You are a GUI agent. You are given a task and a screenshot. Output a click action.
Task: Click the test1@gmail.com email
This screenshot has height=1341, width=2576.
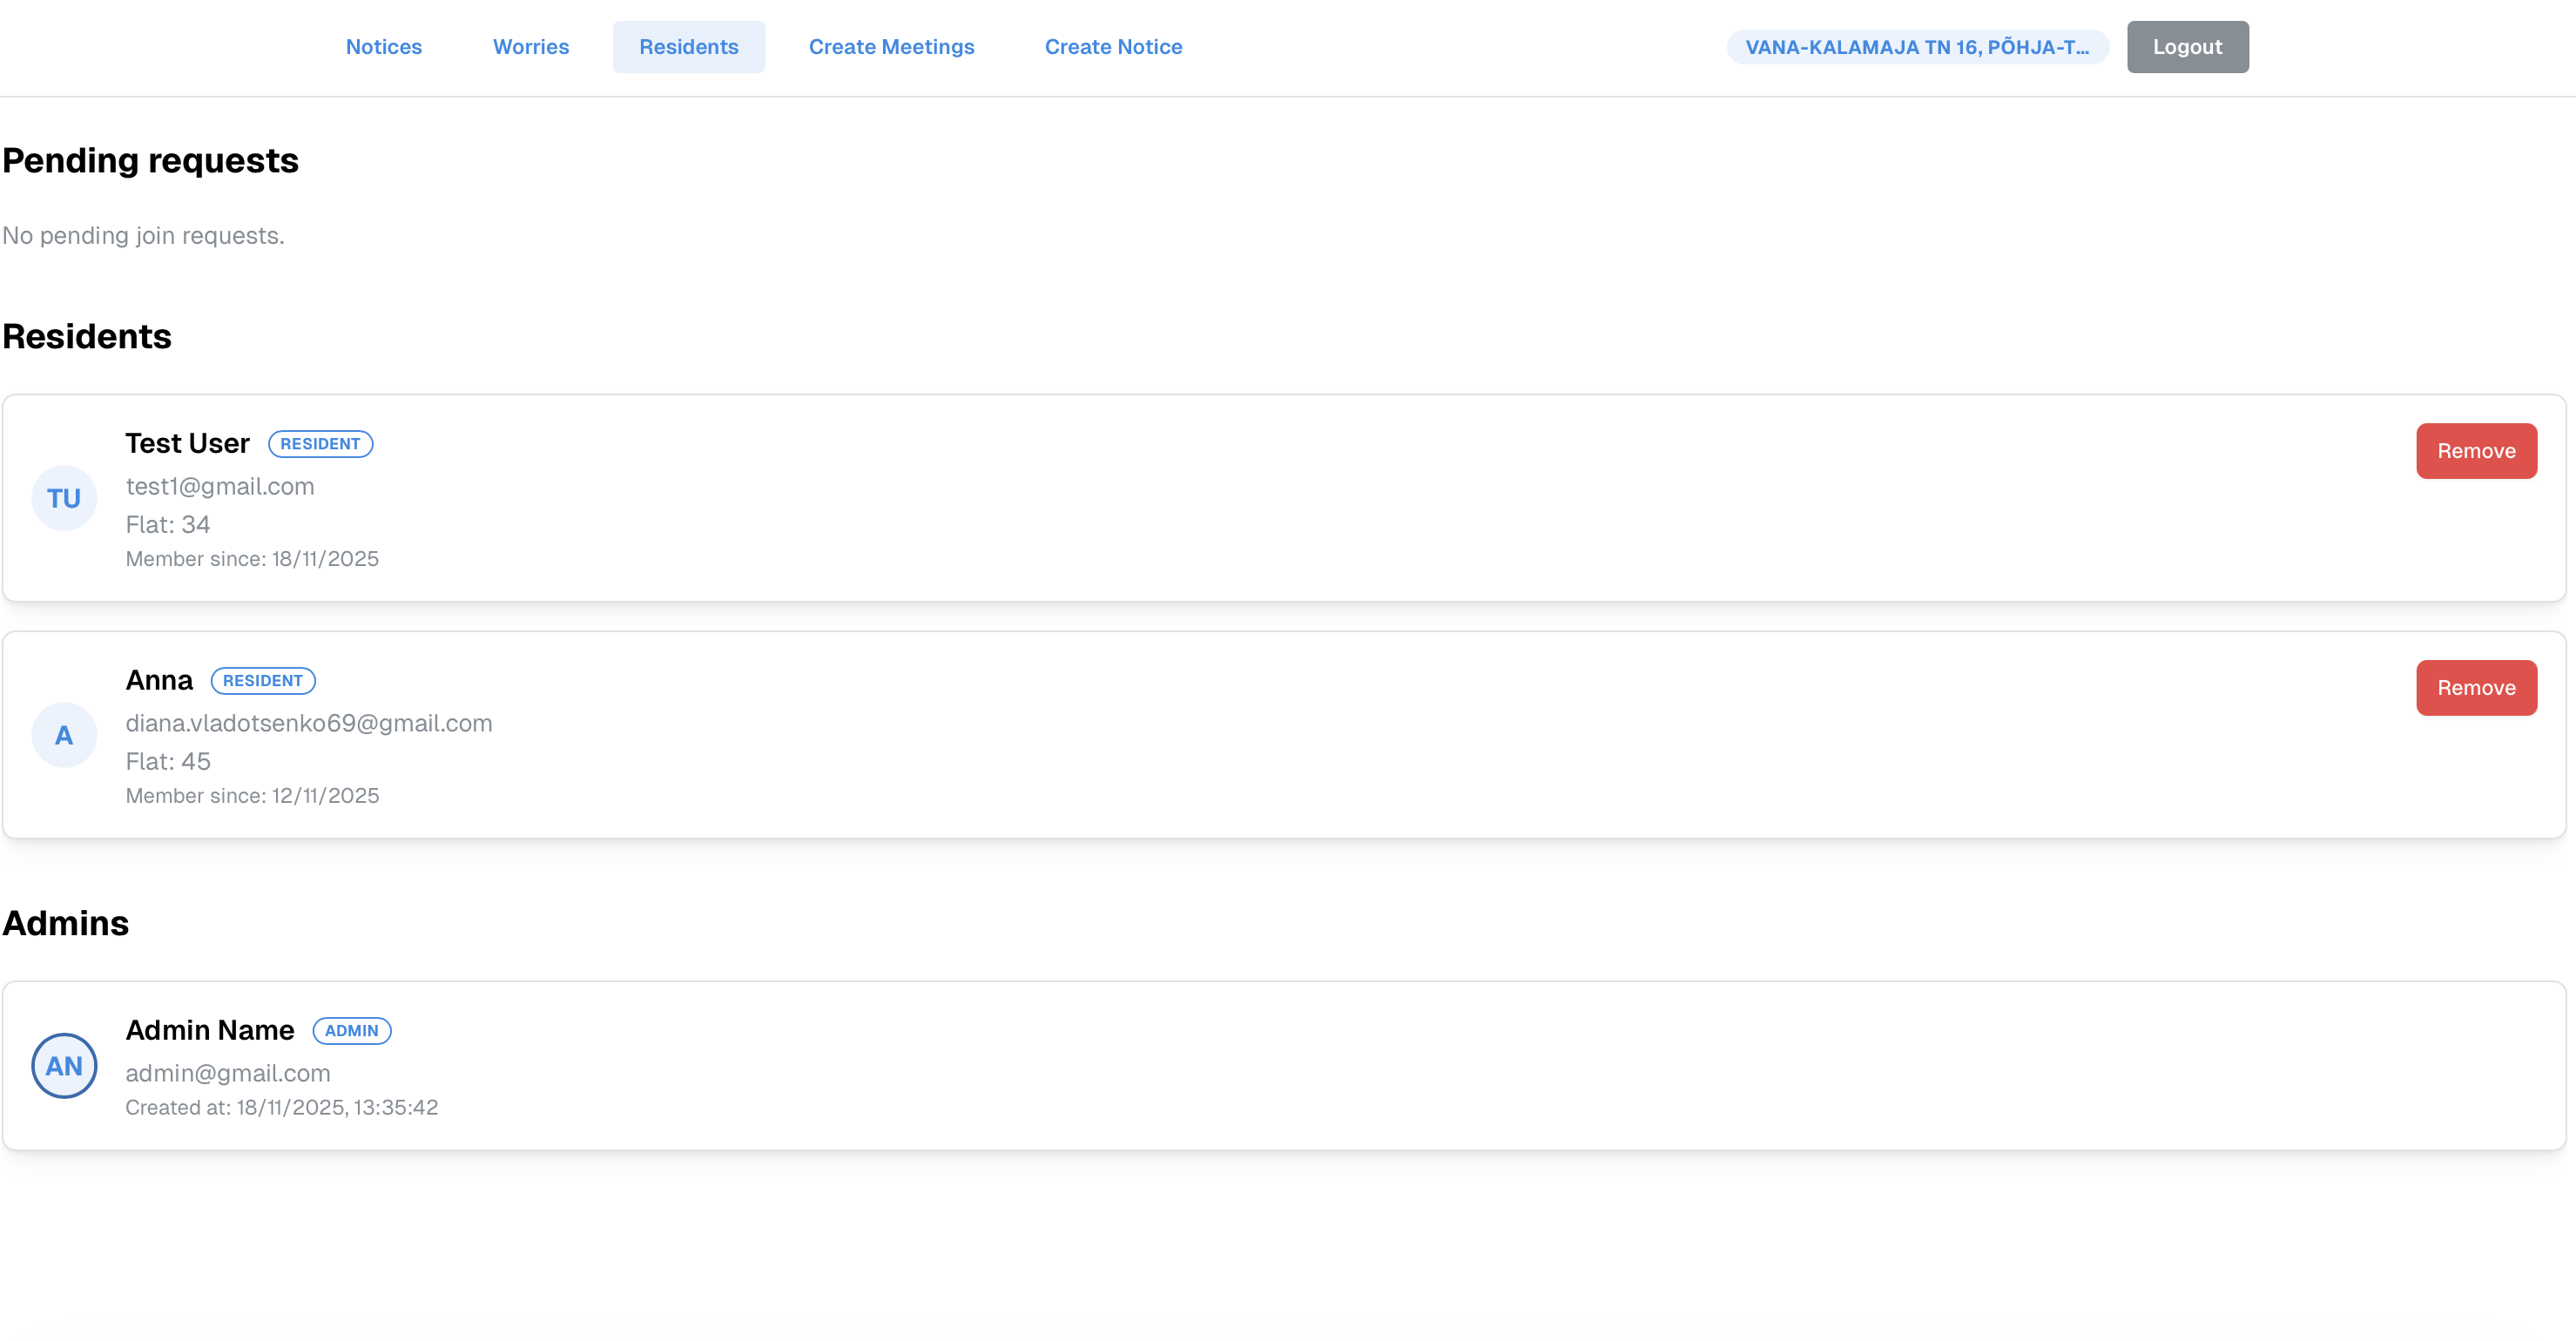pyautogui.click(x=220, y=487)
